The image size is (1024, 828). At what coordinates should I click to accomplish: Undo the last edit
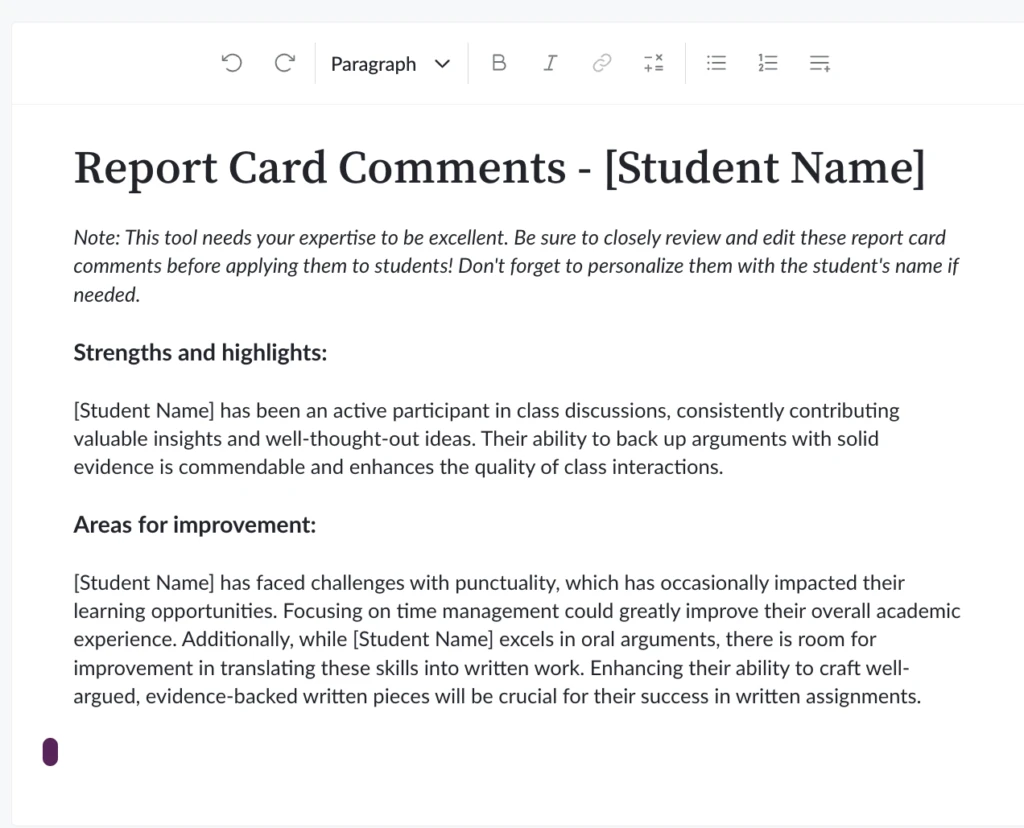[231, 62]
